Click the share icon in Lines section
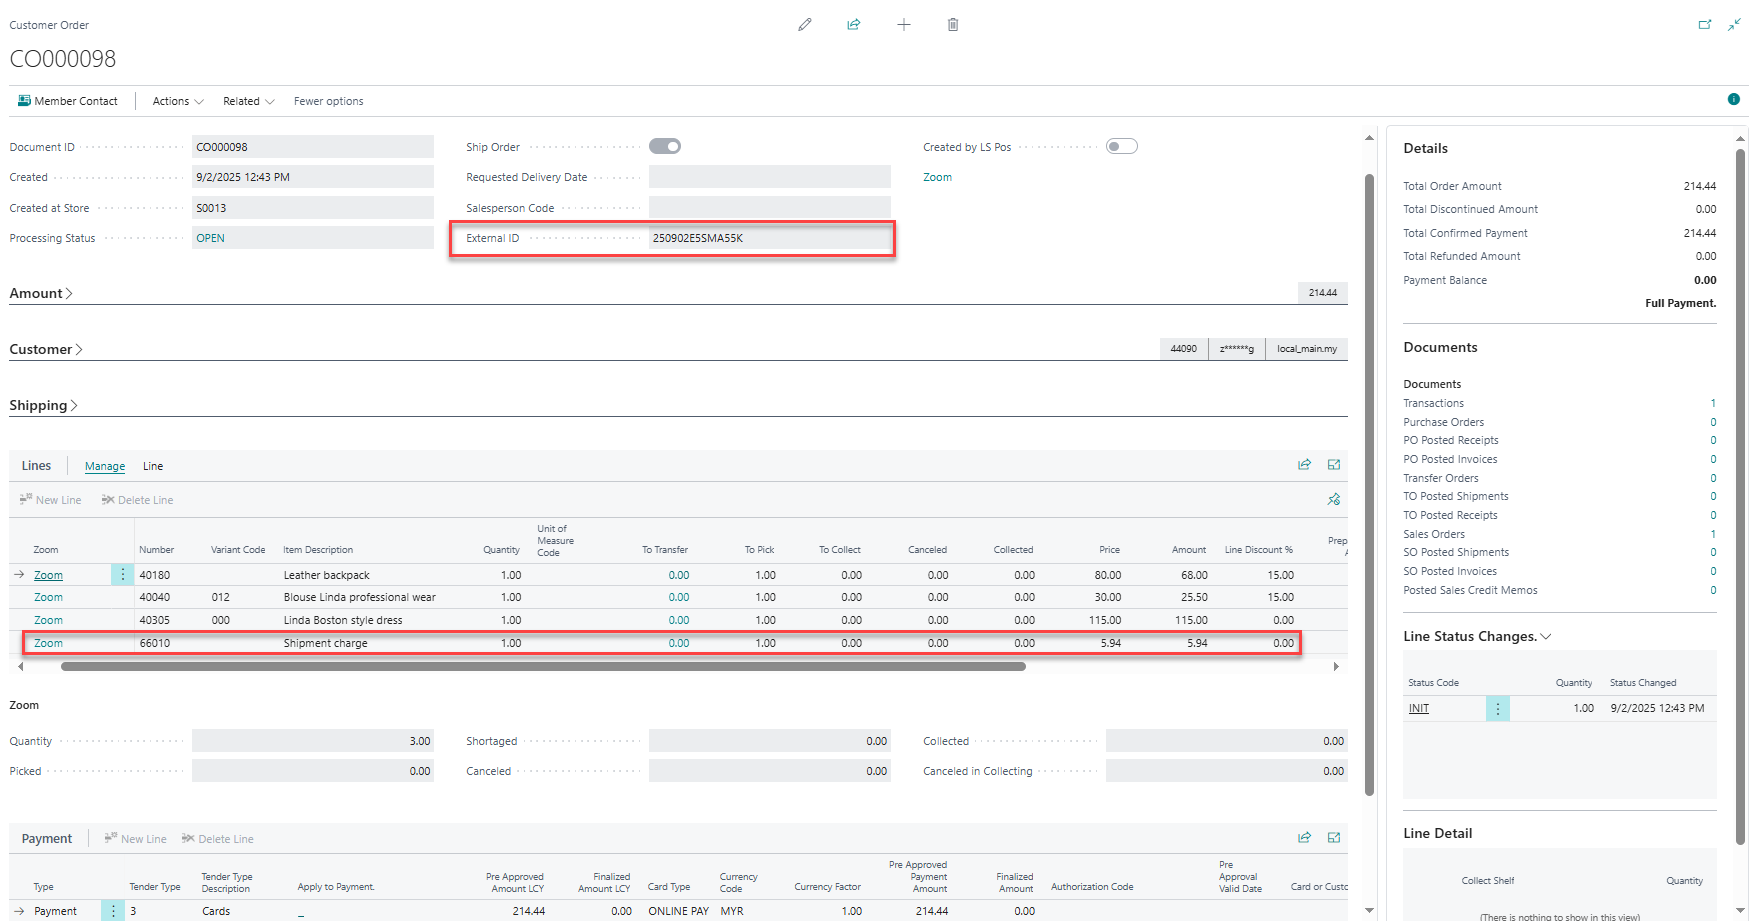Image resolution: width=1752 pixels, height=921 pixels. point(1304,465)
